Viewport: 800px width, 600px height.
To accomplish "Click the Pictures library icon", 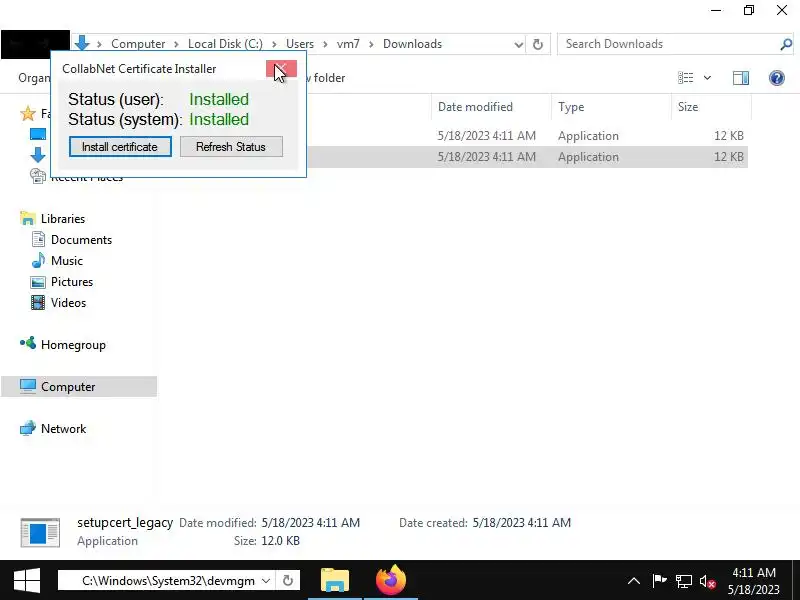I will point(38,282).
